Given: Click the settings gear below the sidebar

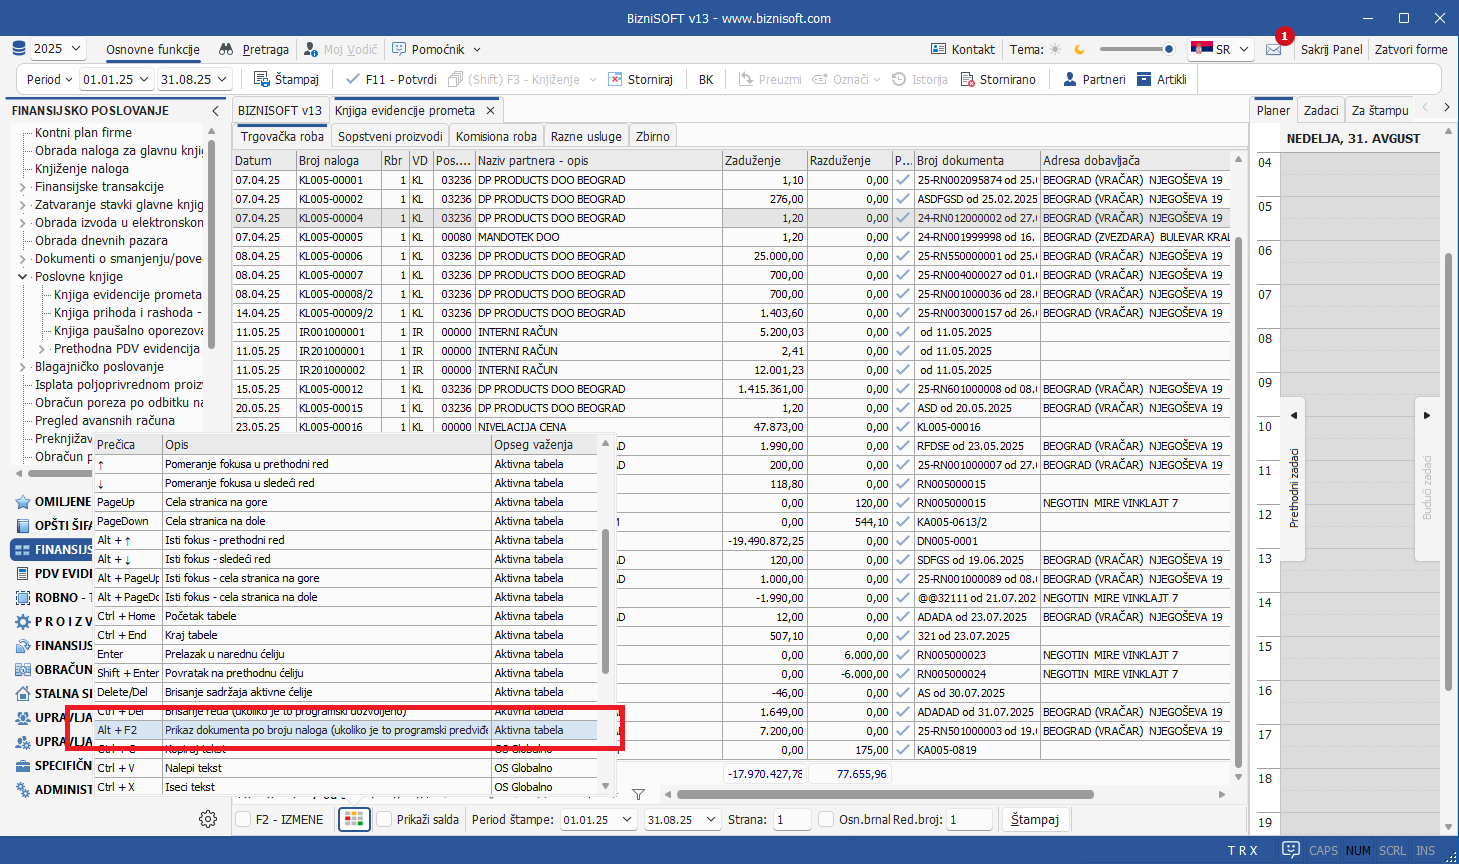Looking at the screenshot, I should (x=208, y=819).
